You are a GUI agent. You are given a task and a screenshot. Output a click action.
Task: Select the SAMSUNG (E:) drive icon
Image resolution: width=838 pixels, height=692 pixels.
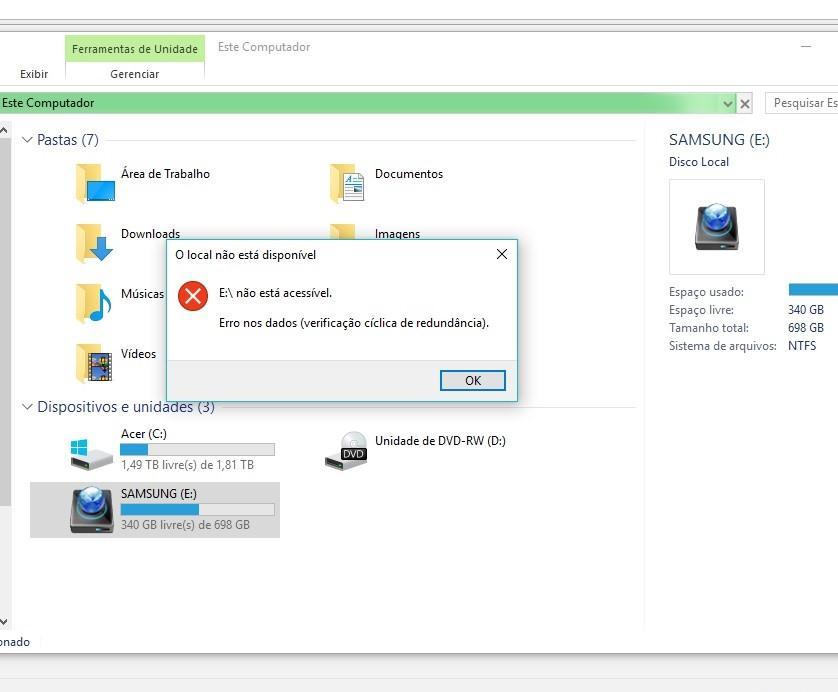tap(91, 510)
